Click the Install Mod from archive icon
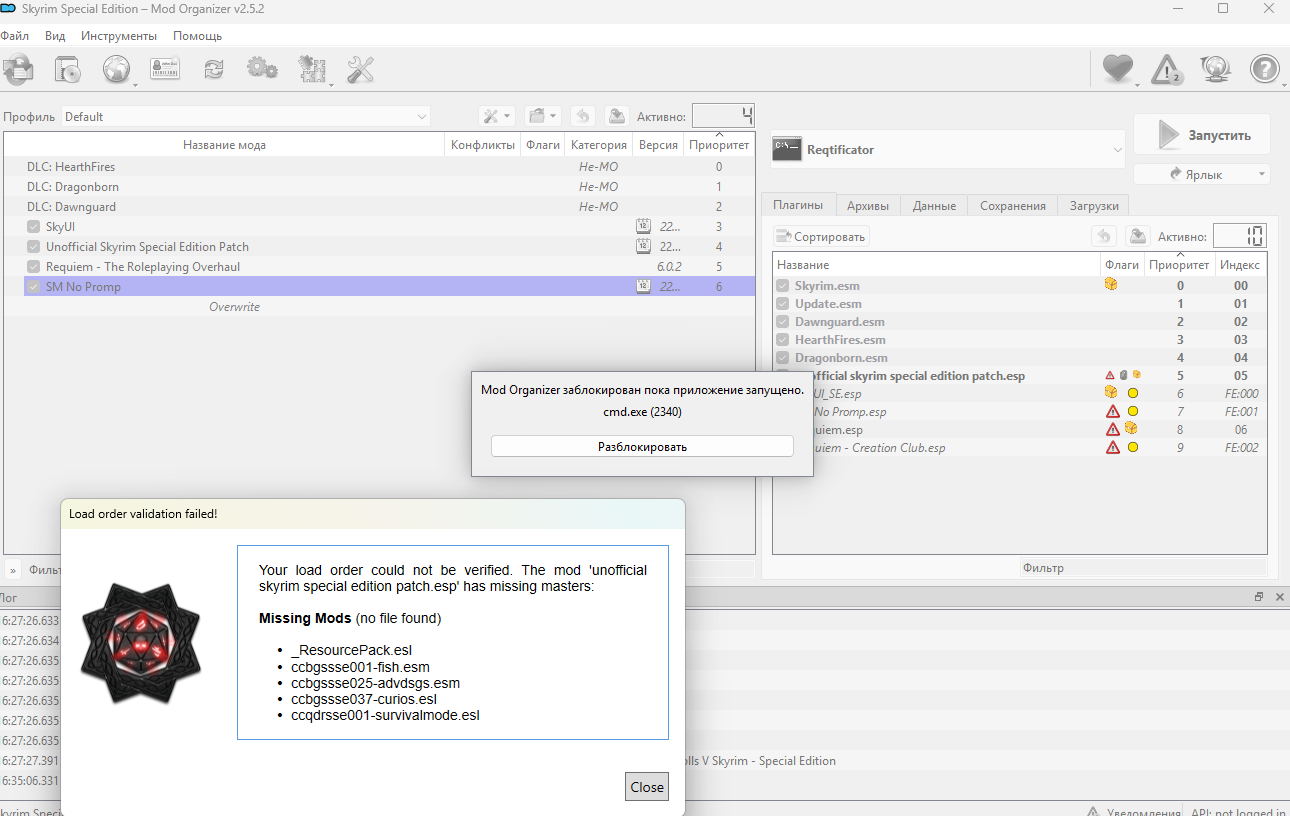1290x816 pixels. coord(67,70)
